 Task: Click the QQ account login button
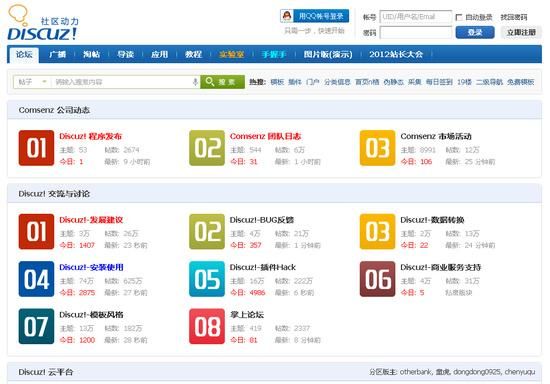tap(315, 16)
